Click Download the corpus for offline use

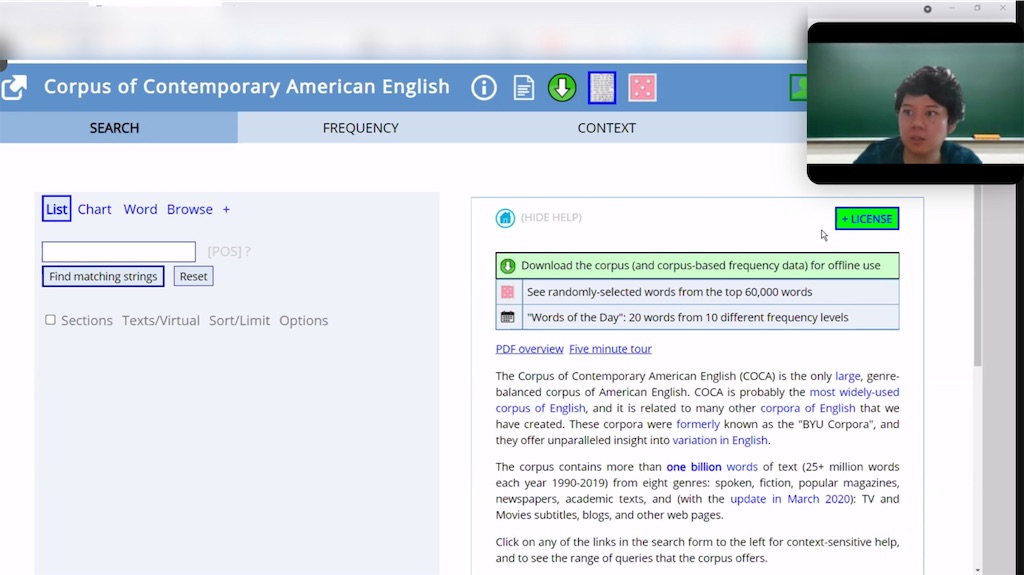[x=697, y=266]
